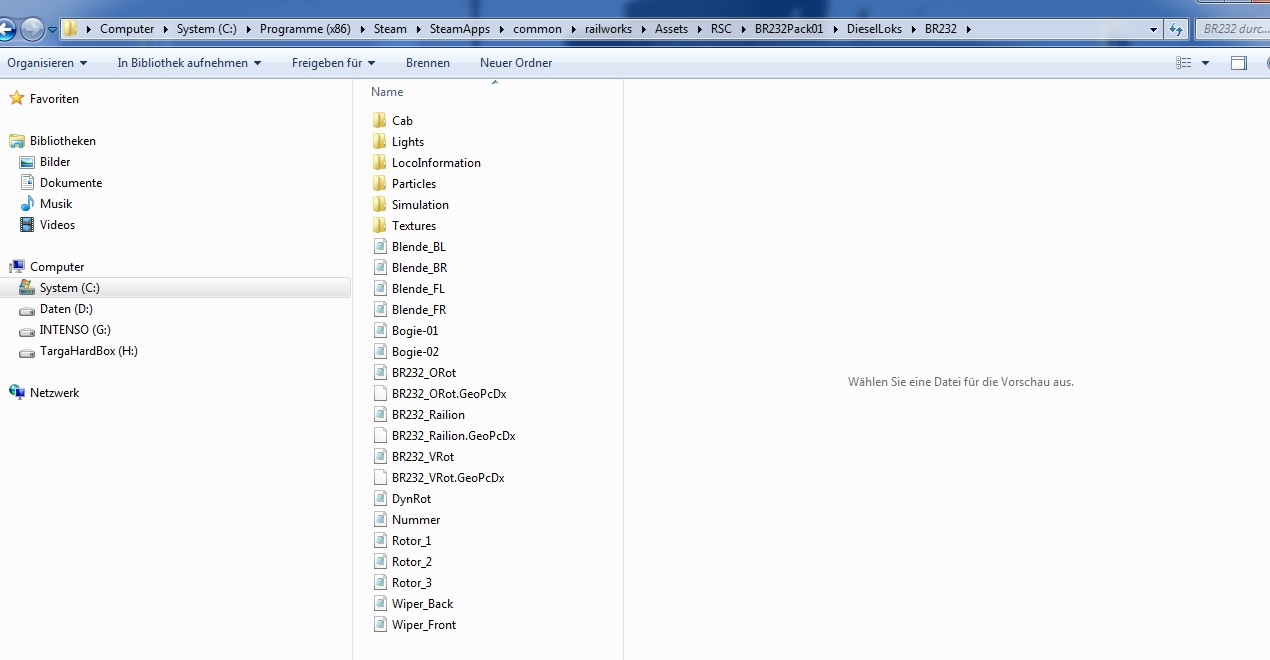
Task: Select the file named Nummer
Action: [x=416, y=520]
